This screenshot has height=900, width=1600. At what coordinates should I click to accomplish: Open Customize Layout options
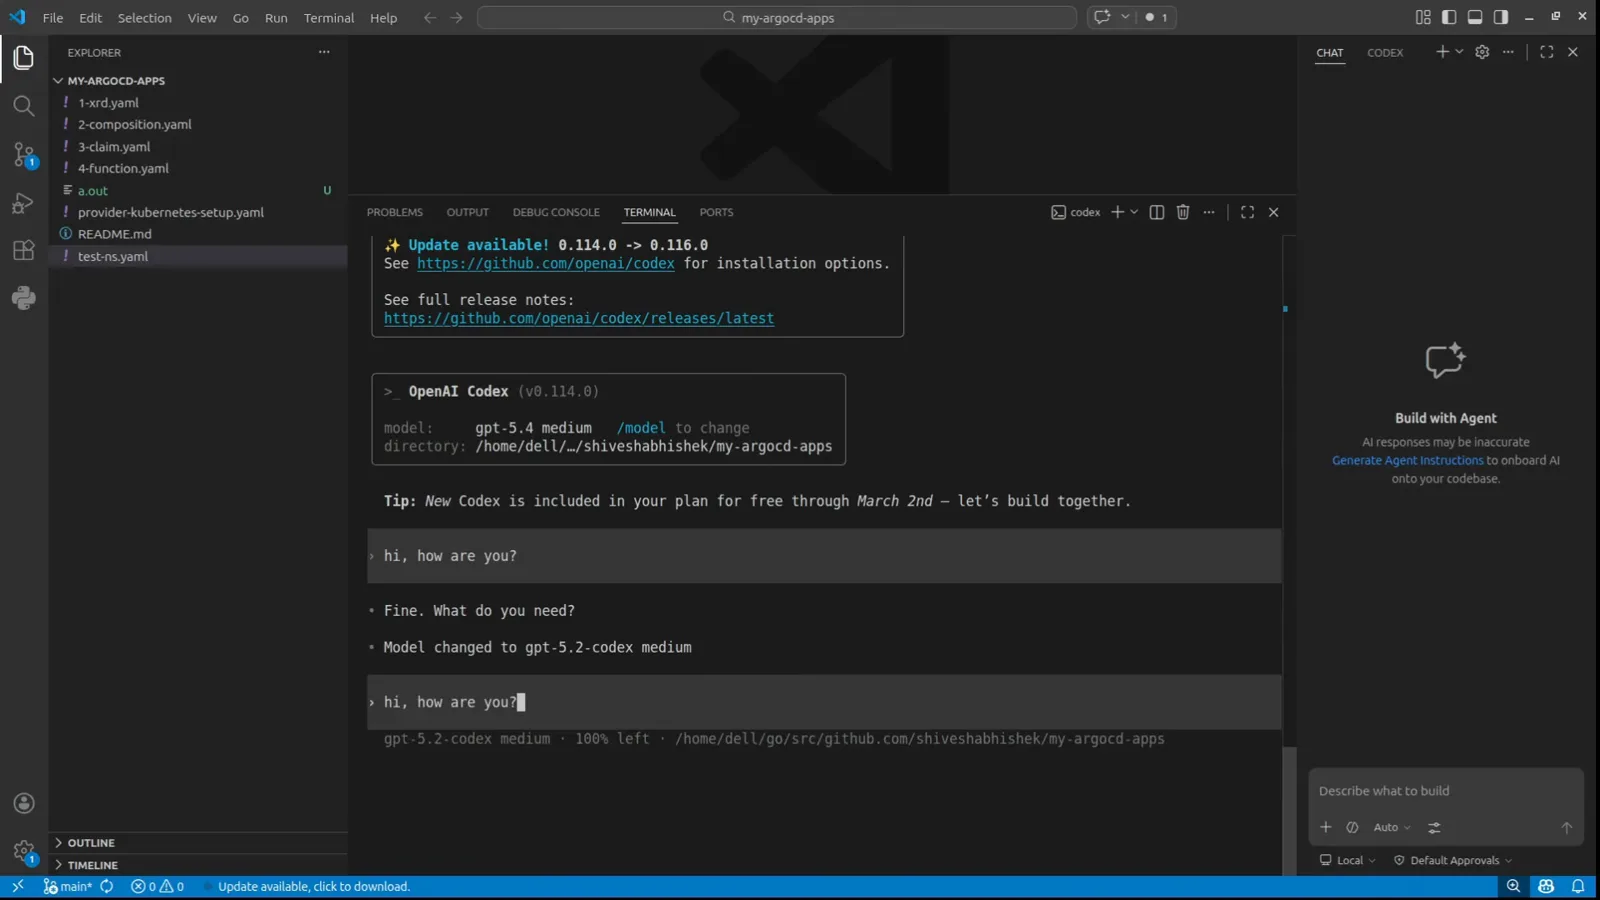click(1423, 17)
